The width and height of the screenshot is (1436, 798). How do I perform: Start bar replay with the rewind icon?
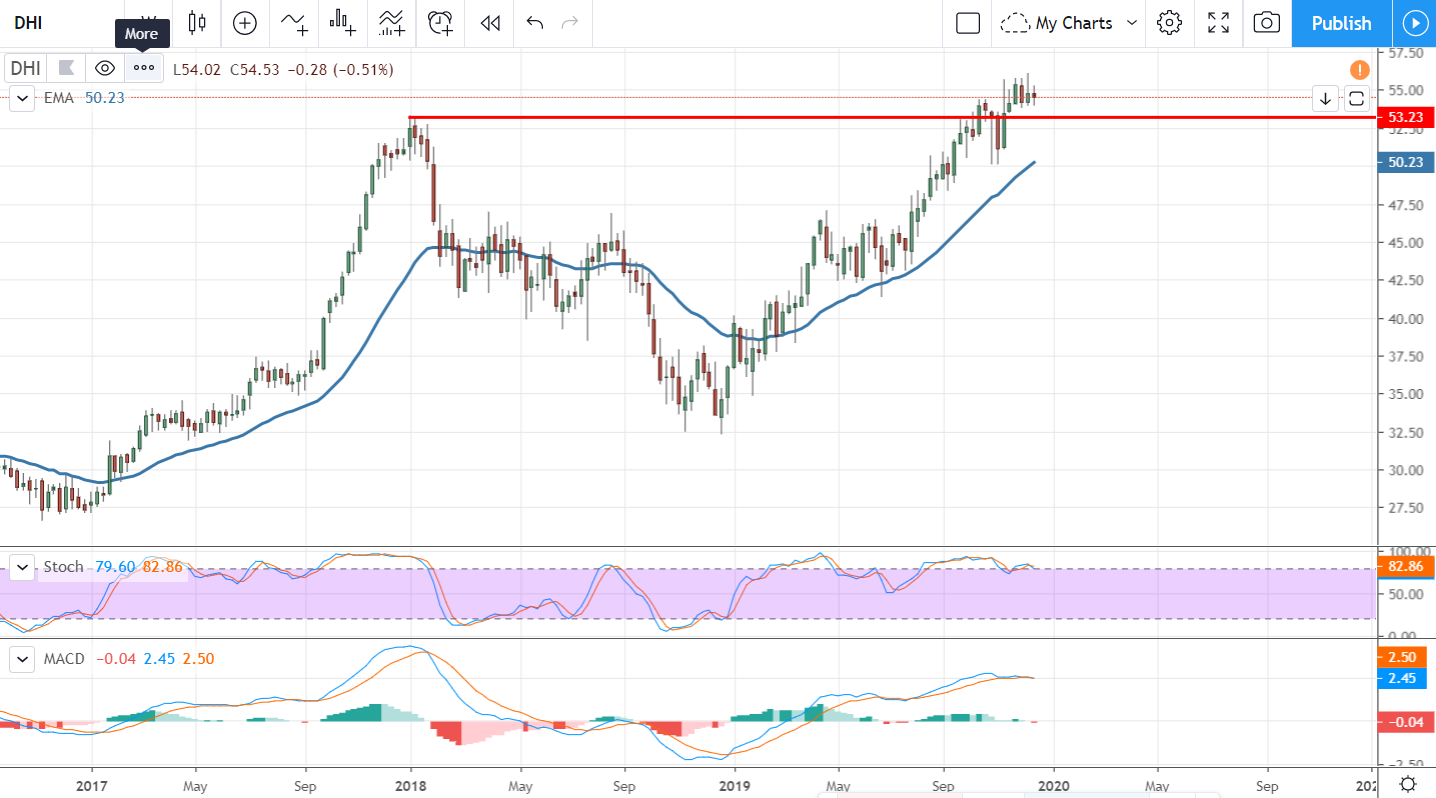(x=490, y=23)
